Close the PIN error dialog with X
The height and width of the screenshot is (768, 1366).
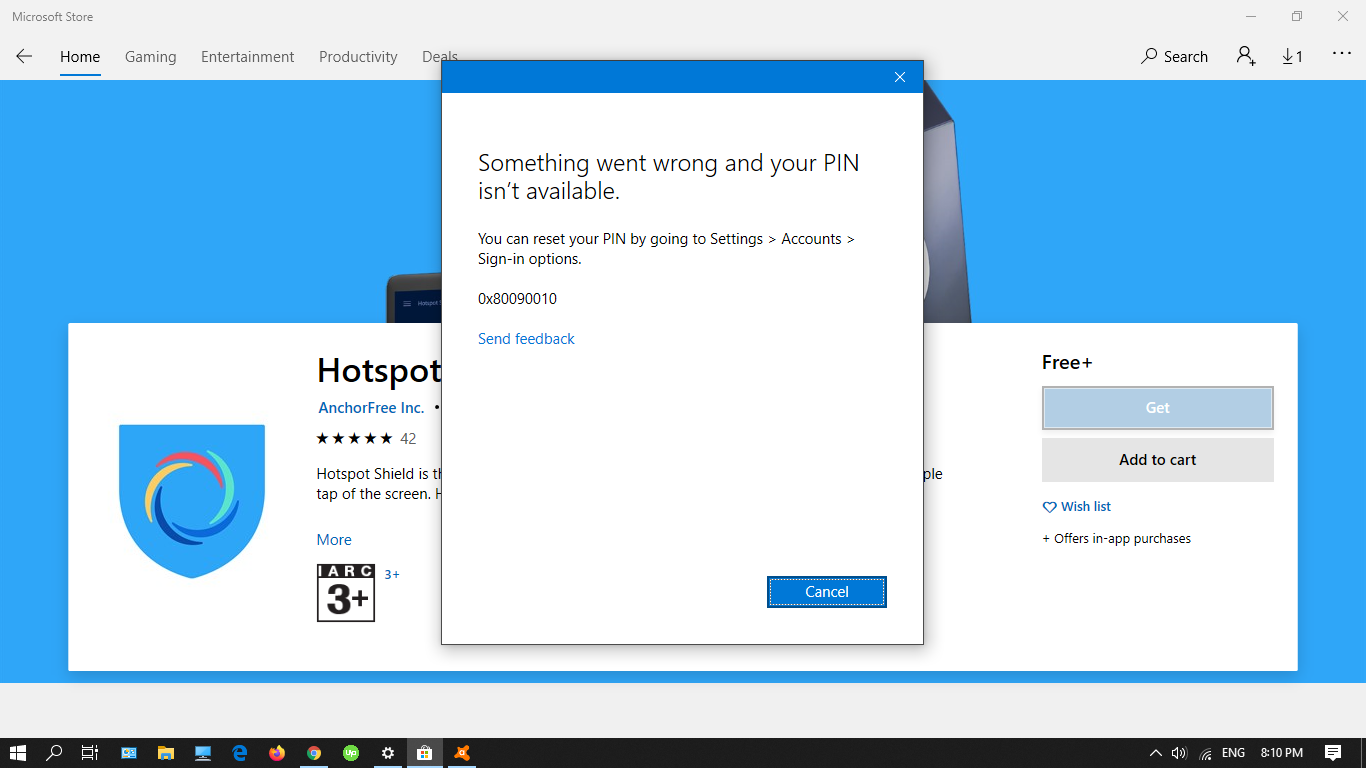point(899,77)
